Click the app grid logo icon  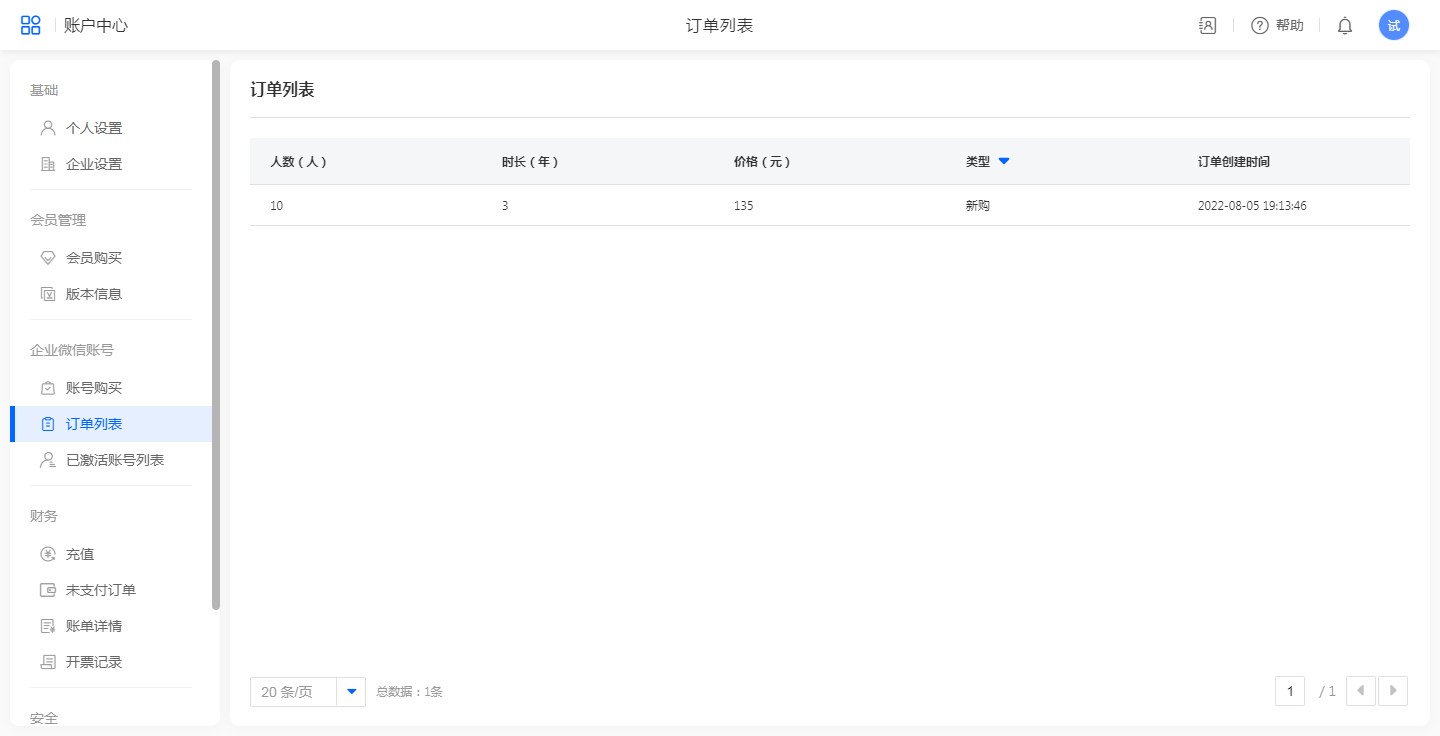(x=31, y=25)
